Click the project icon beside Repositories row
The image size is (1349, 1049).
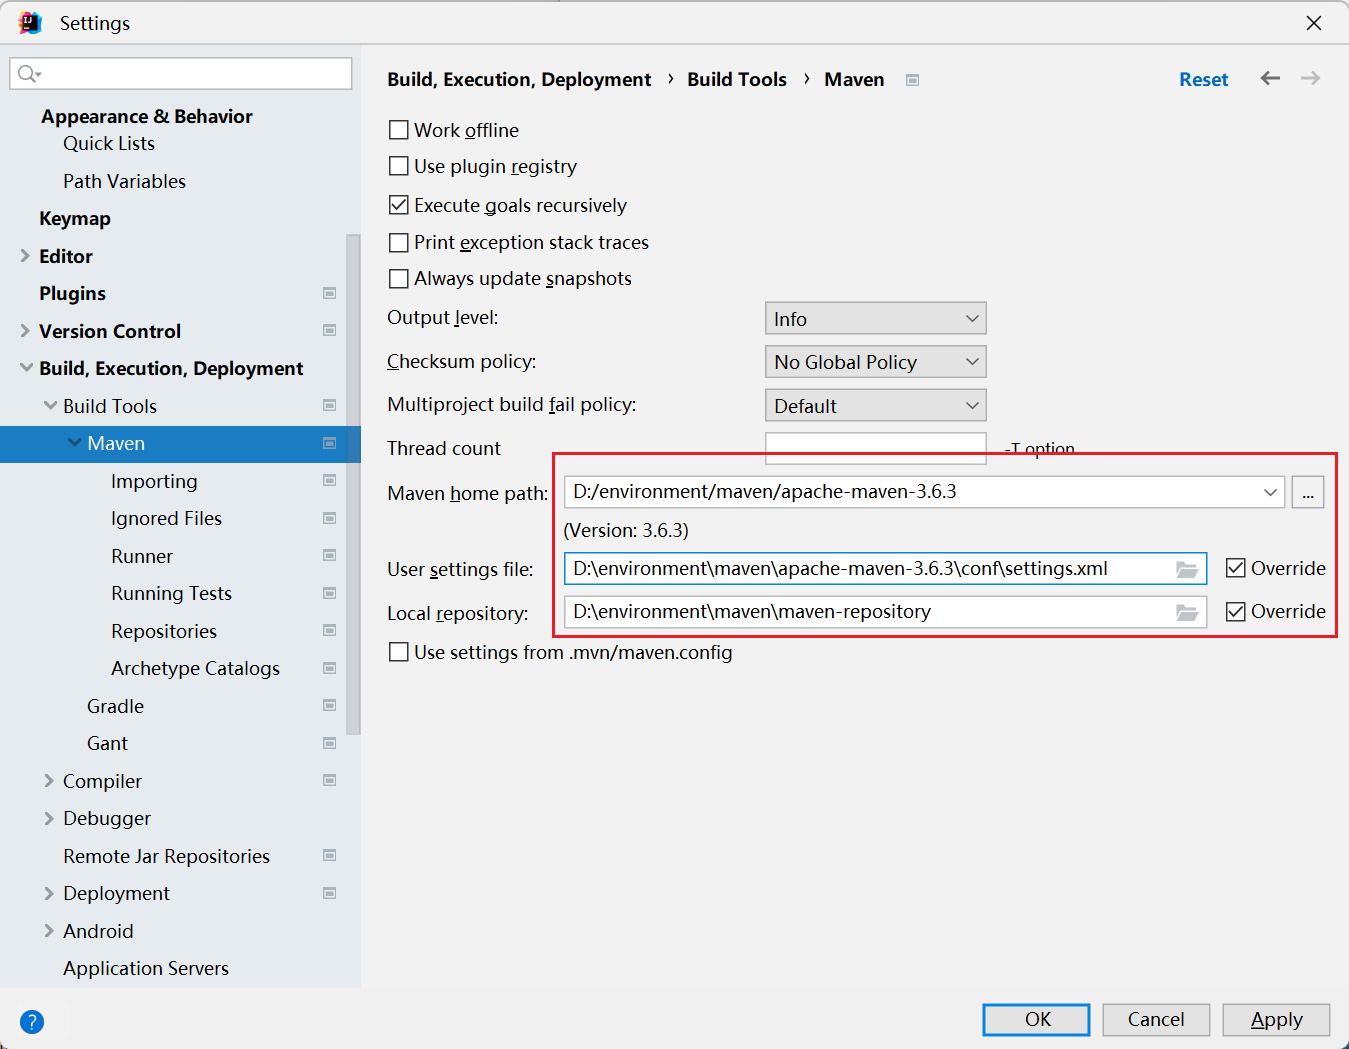329,630
